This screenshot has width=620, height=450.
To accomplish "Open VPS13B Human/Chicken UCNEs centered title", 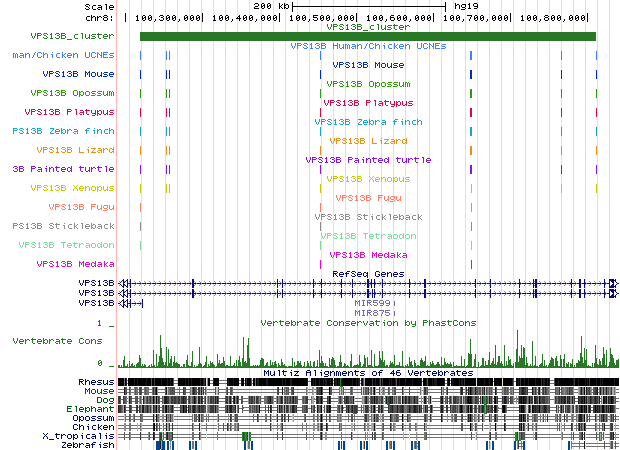I will [x=368, y=46].
